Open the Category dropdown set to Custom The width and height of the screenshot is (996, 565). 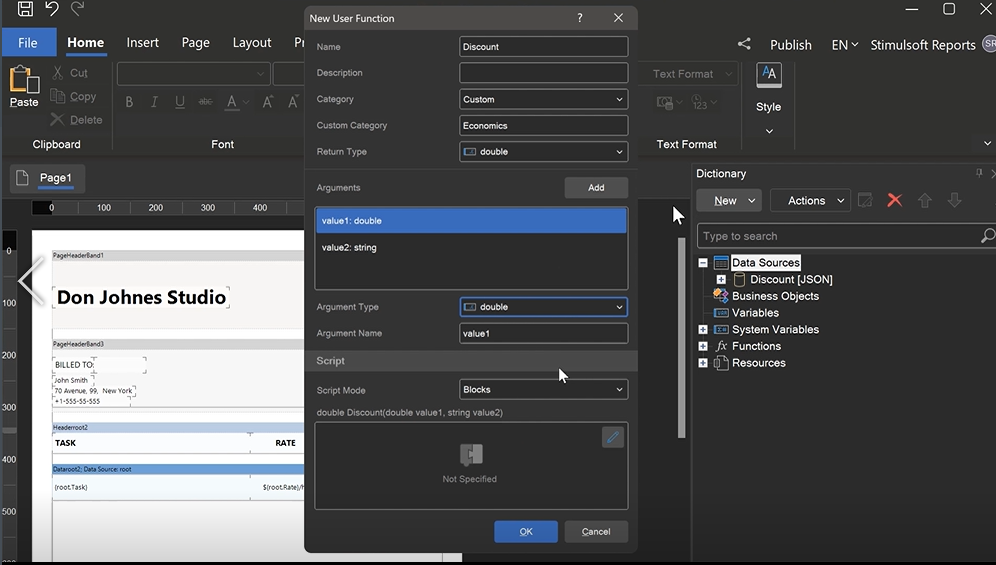point(543,99)
